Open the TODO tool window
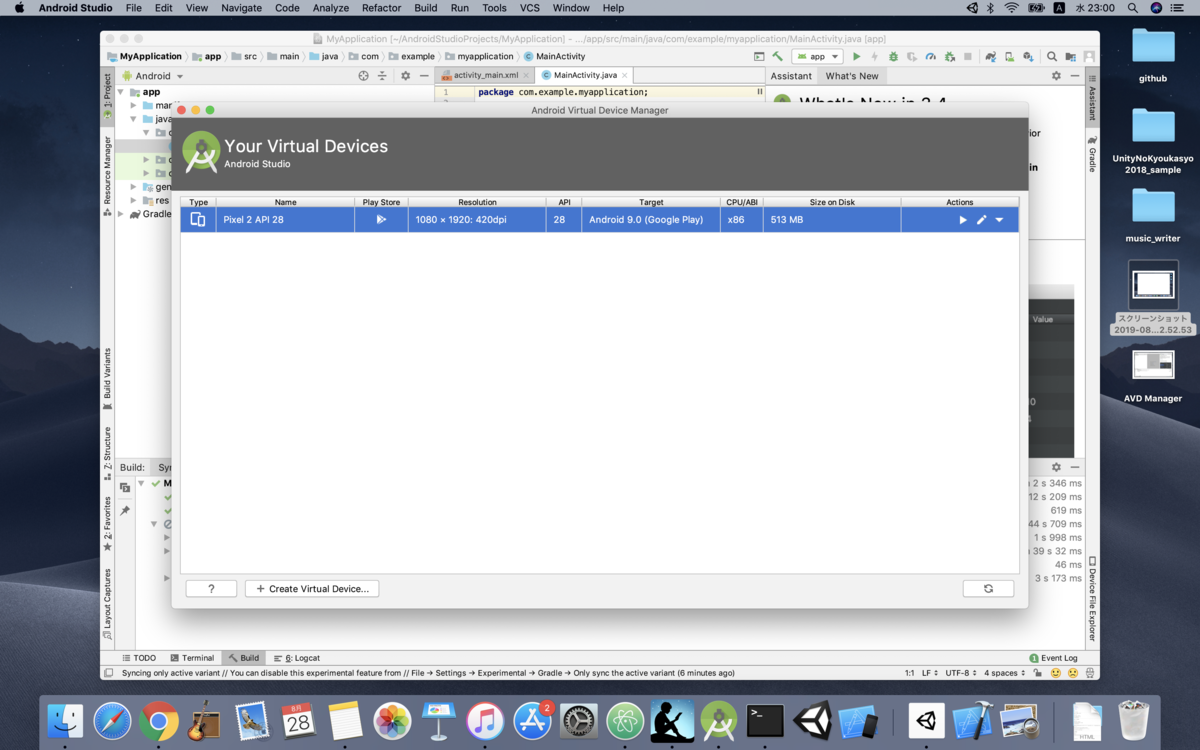This screenshot has width=1200, height=750. pos(138,658)
